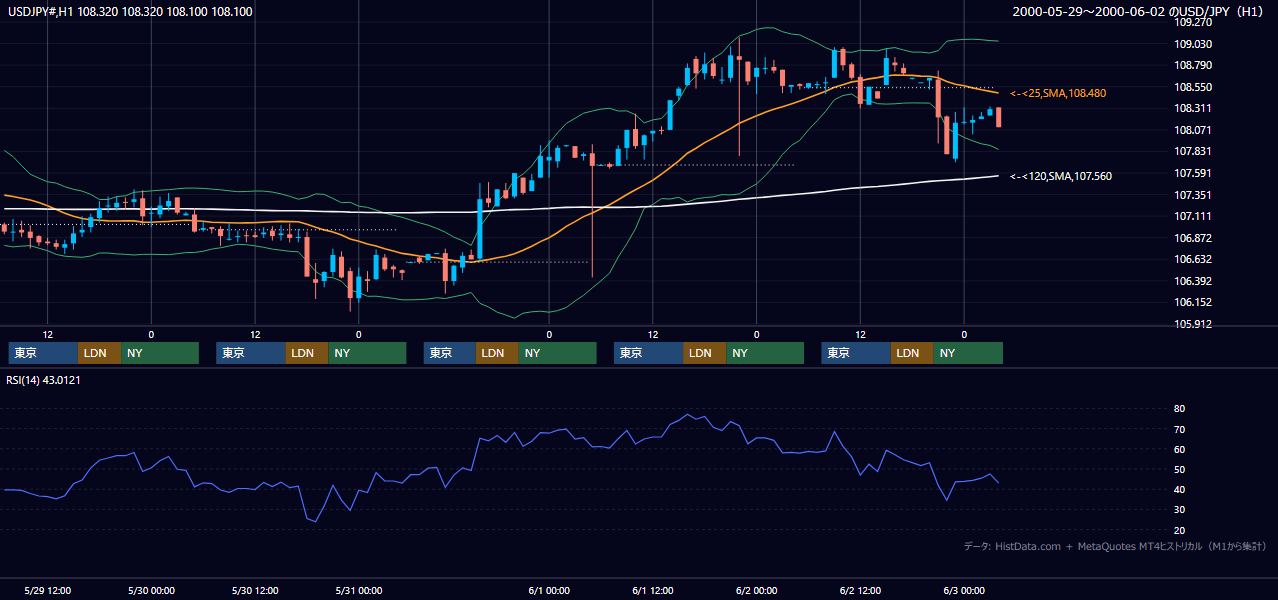Click the RSI scale value 70

click(1179, 429)
